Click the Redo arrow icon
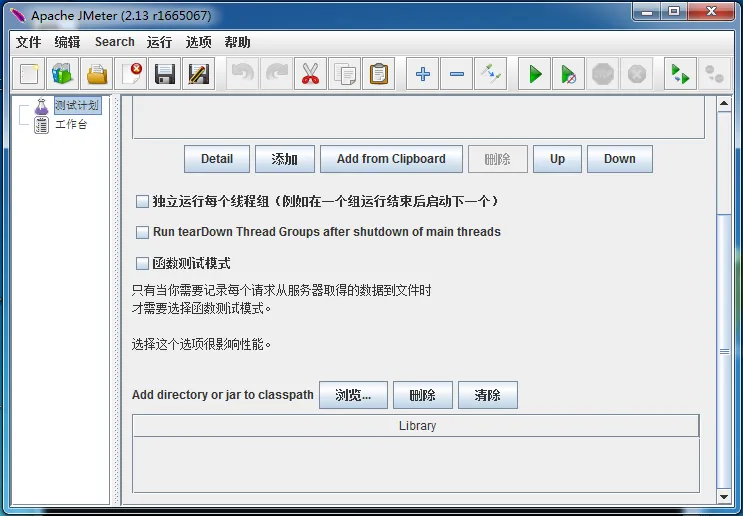This screenshot has height=516, width=743. tap(277, 74)
